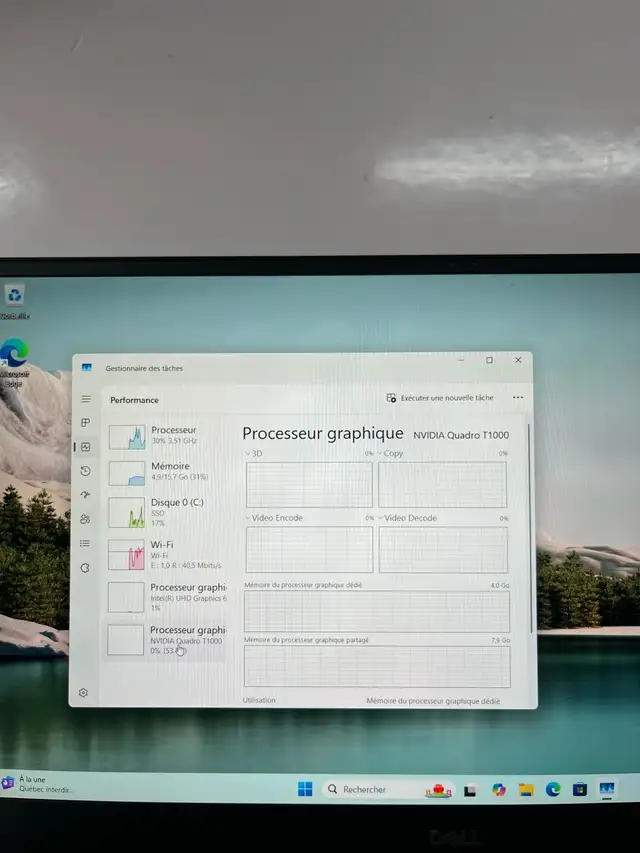Launch Copilot from the taskbar
The height and width of the screenshot is (853, 640).
tap(499, 789)
